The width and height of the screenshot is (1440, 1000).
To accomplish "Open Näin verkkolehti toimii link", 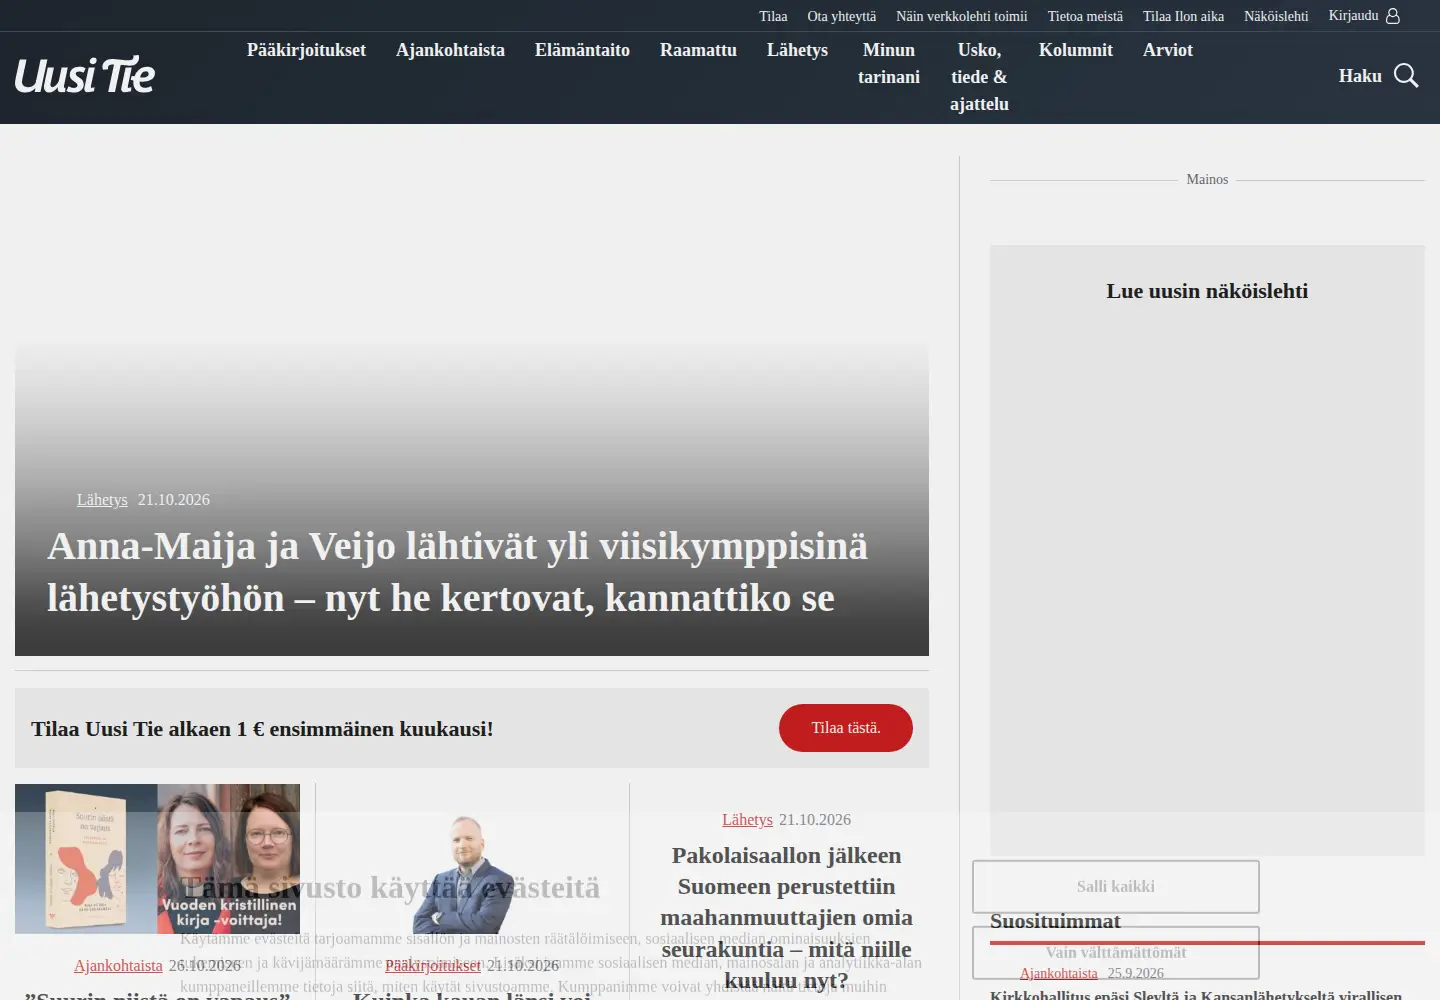I will [962, 16].
